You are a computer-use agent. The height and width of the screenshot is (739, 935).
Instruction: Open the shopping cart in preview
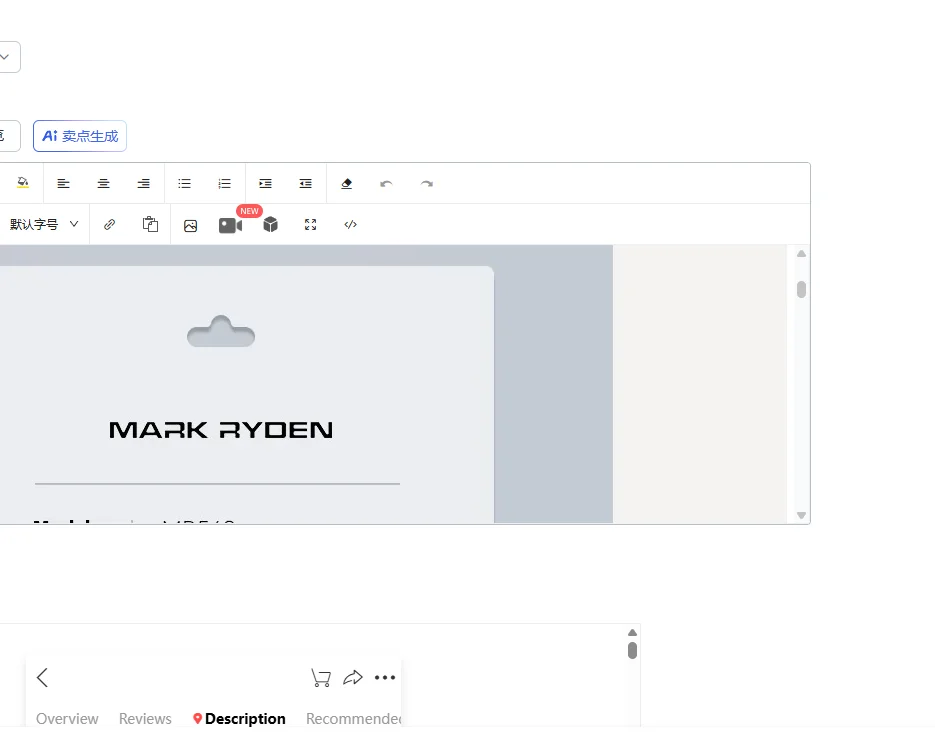coord(321,678)
